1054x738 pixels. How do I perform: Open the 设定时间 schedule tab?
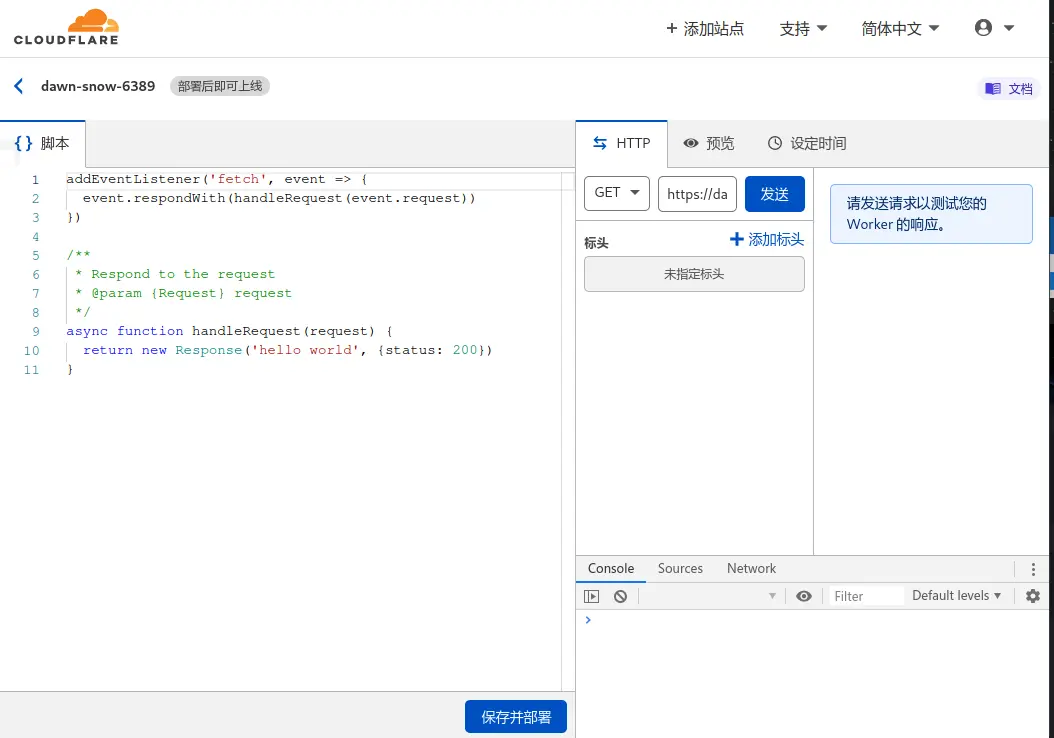806,143
